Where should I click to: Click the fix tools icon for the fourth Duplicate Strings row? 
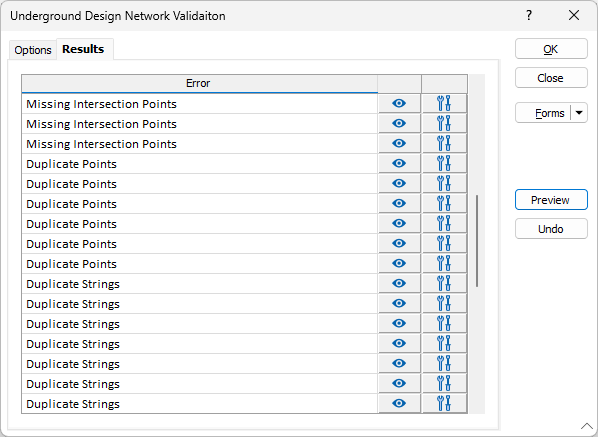[x=444, y=344]
